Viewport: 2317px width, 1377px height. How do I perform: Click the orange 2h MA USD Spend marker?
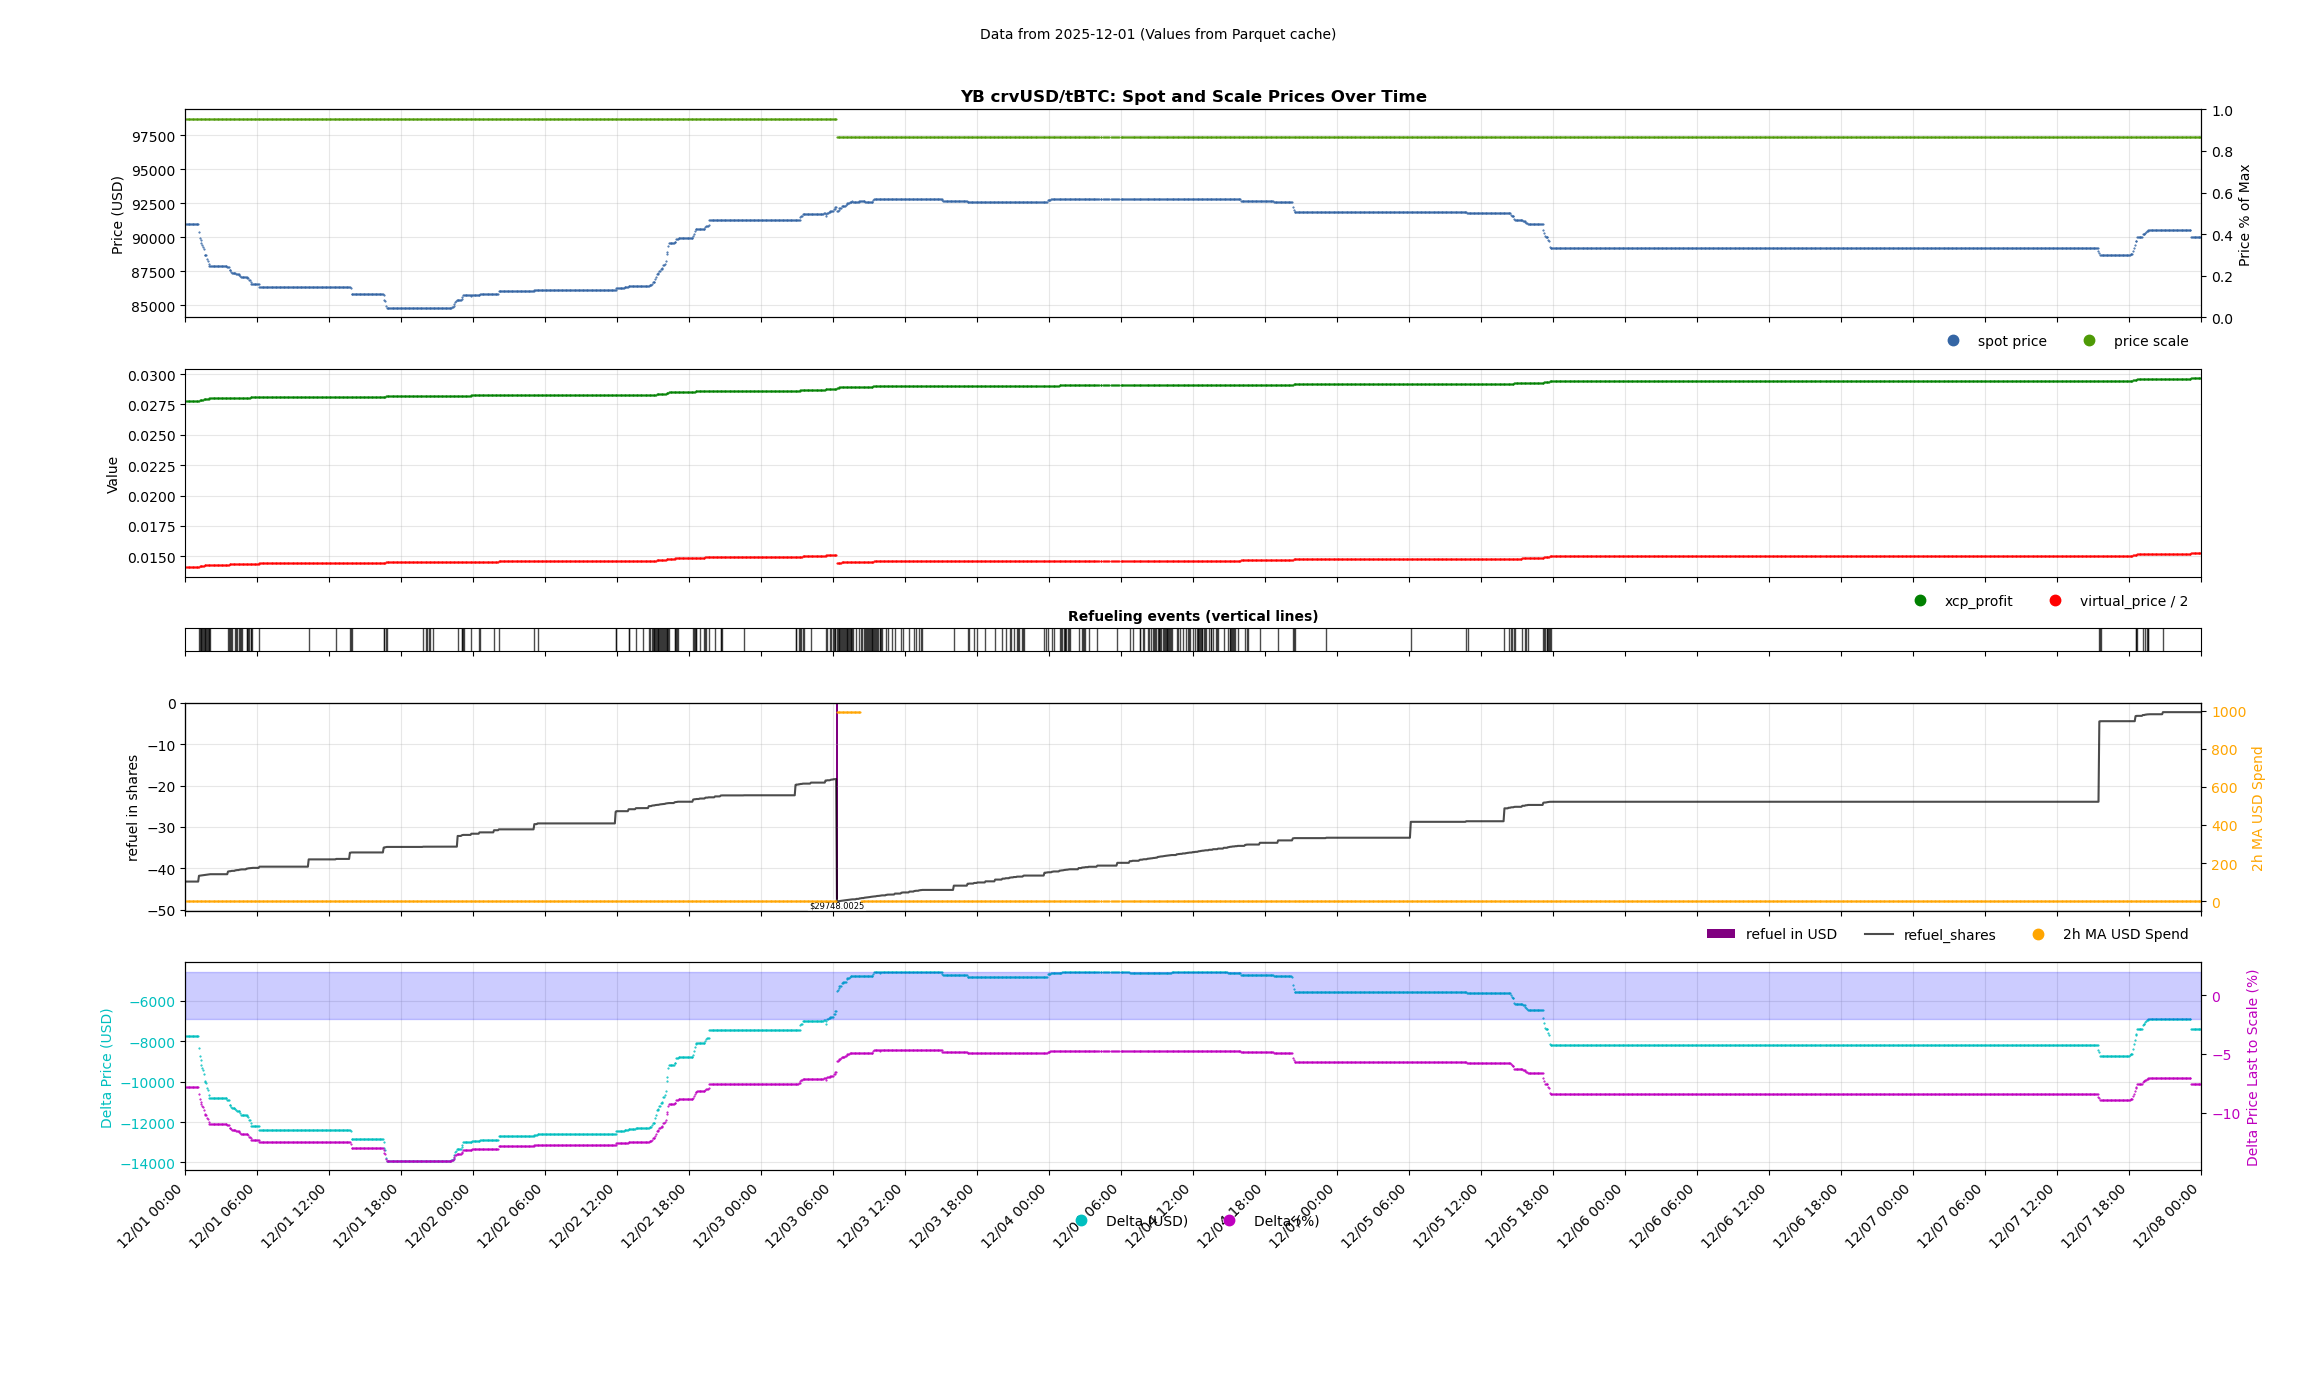pos(2038,934)
